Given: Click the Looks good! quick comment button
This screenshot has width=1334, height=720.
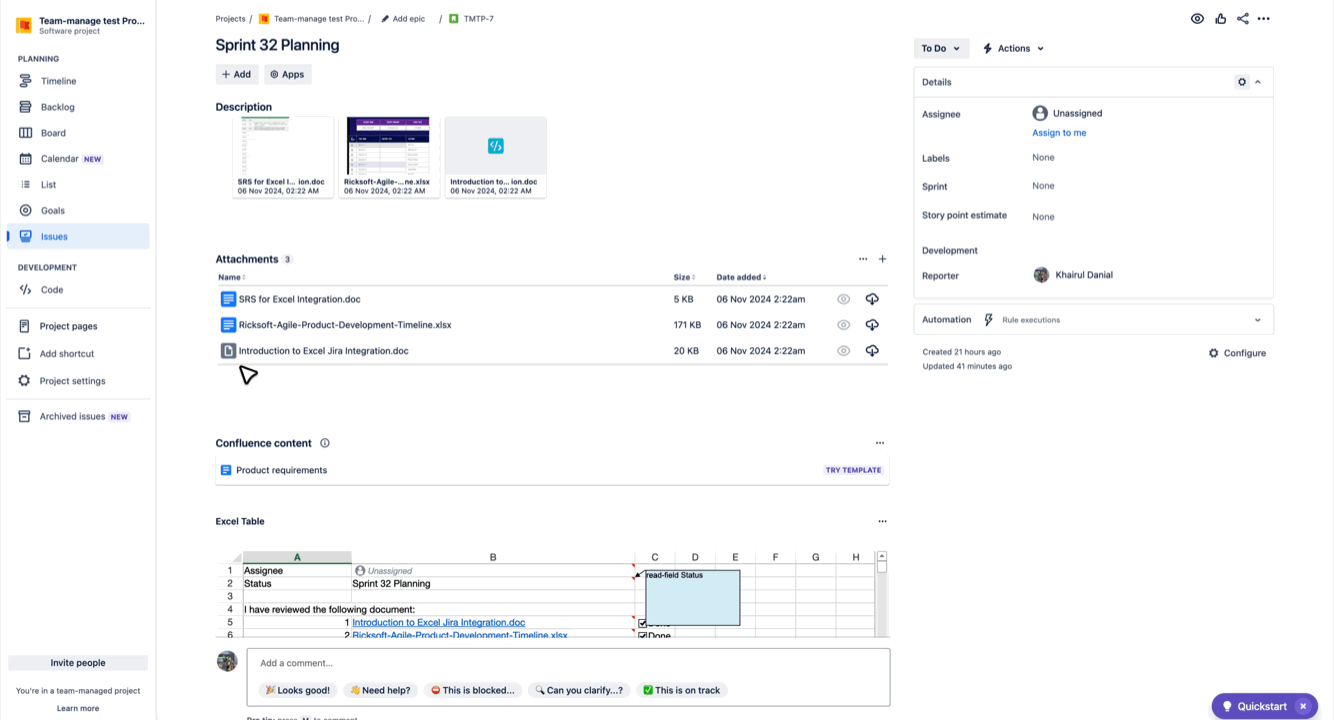Looking at the screenshot, I should point(297,690).
